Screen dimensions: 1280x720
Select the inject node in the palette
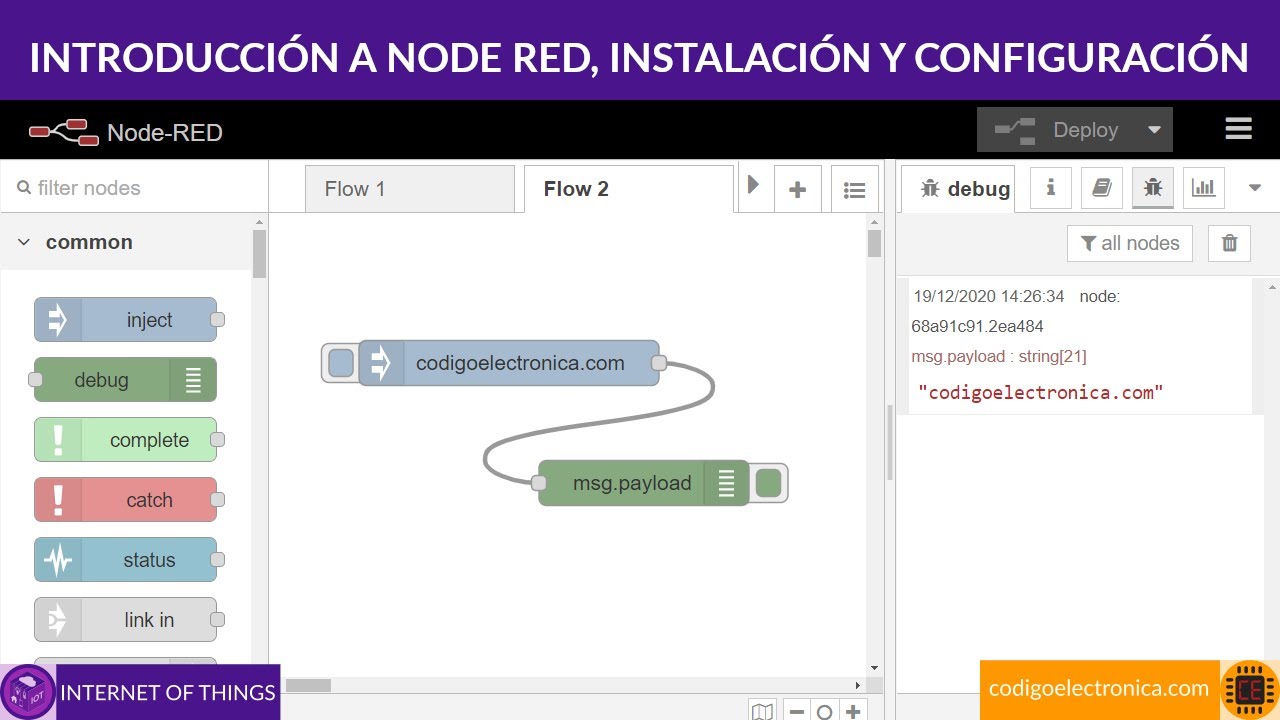point(126,320)
